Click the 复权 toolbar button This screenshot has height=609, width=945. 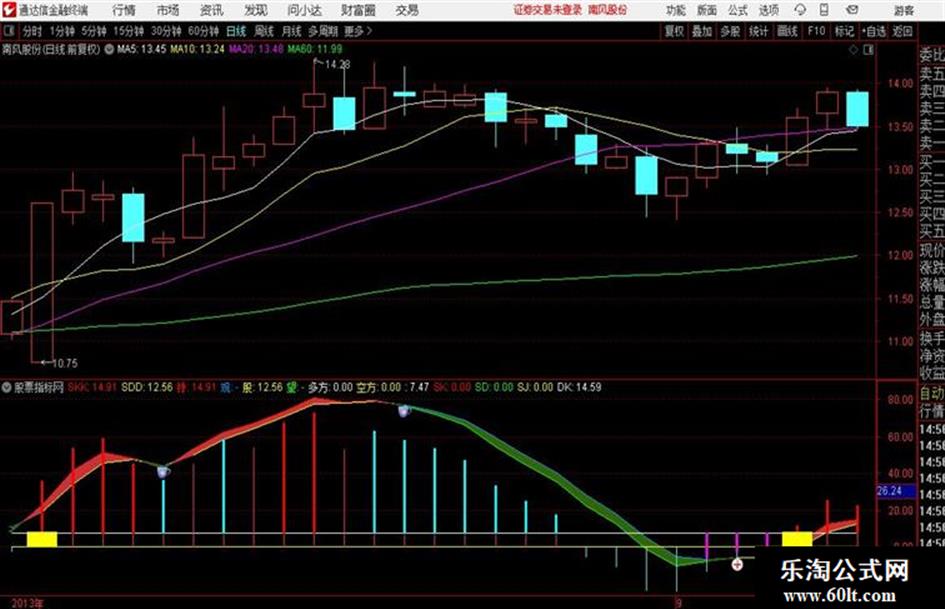(x=673, y=31)
